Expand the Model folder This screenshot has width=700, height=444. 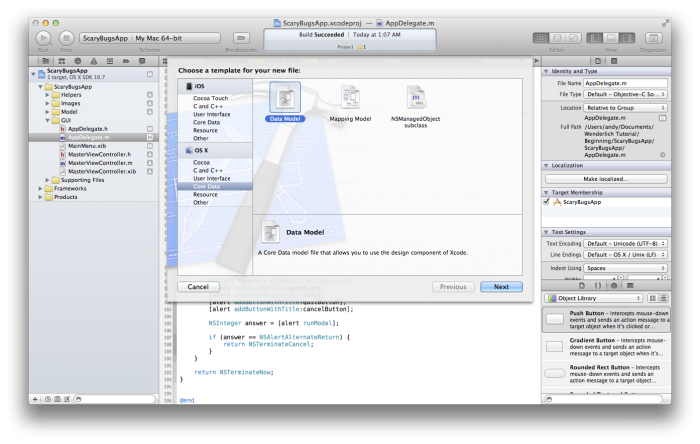(47, 112)
